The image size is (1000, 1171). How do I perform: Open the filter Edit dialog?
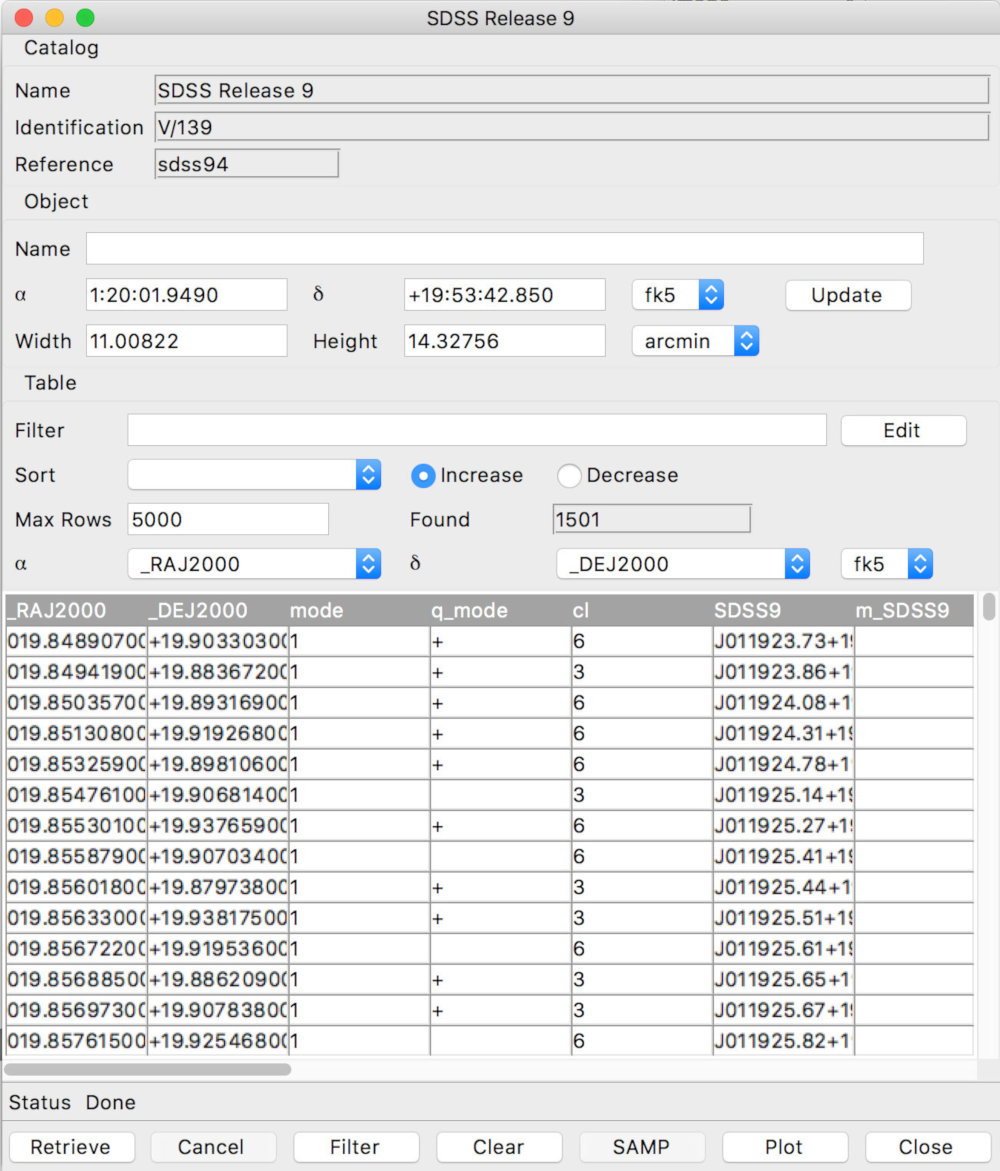click(x=902, y=430)
